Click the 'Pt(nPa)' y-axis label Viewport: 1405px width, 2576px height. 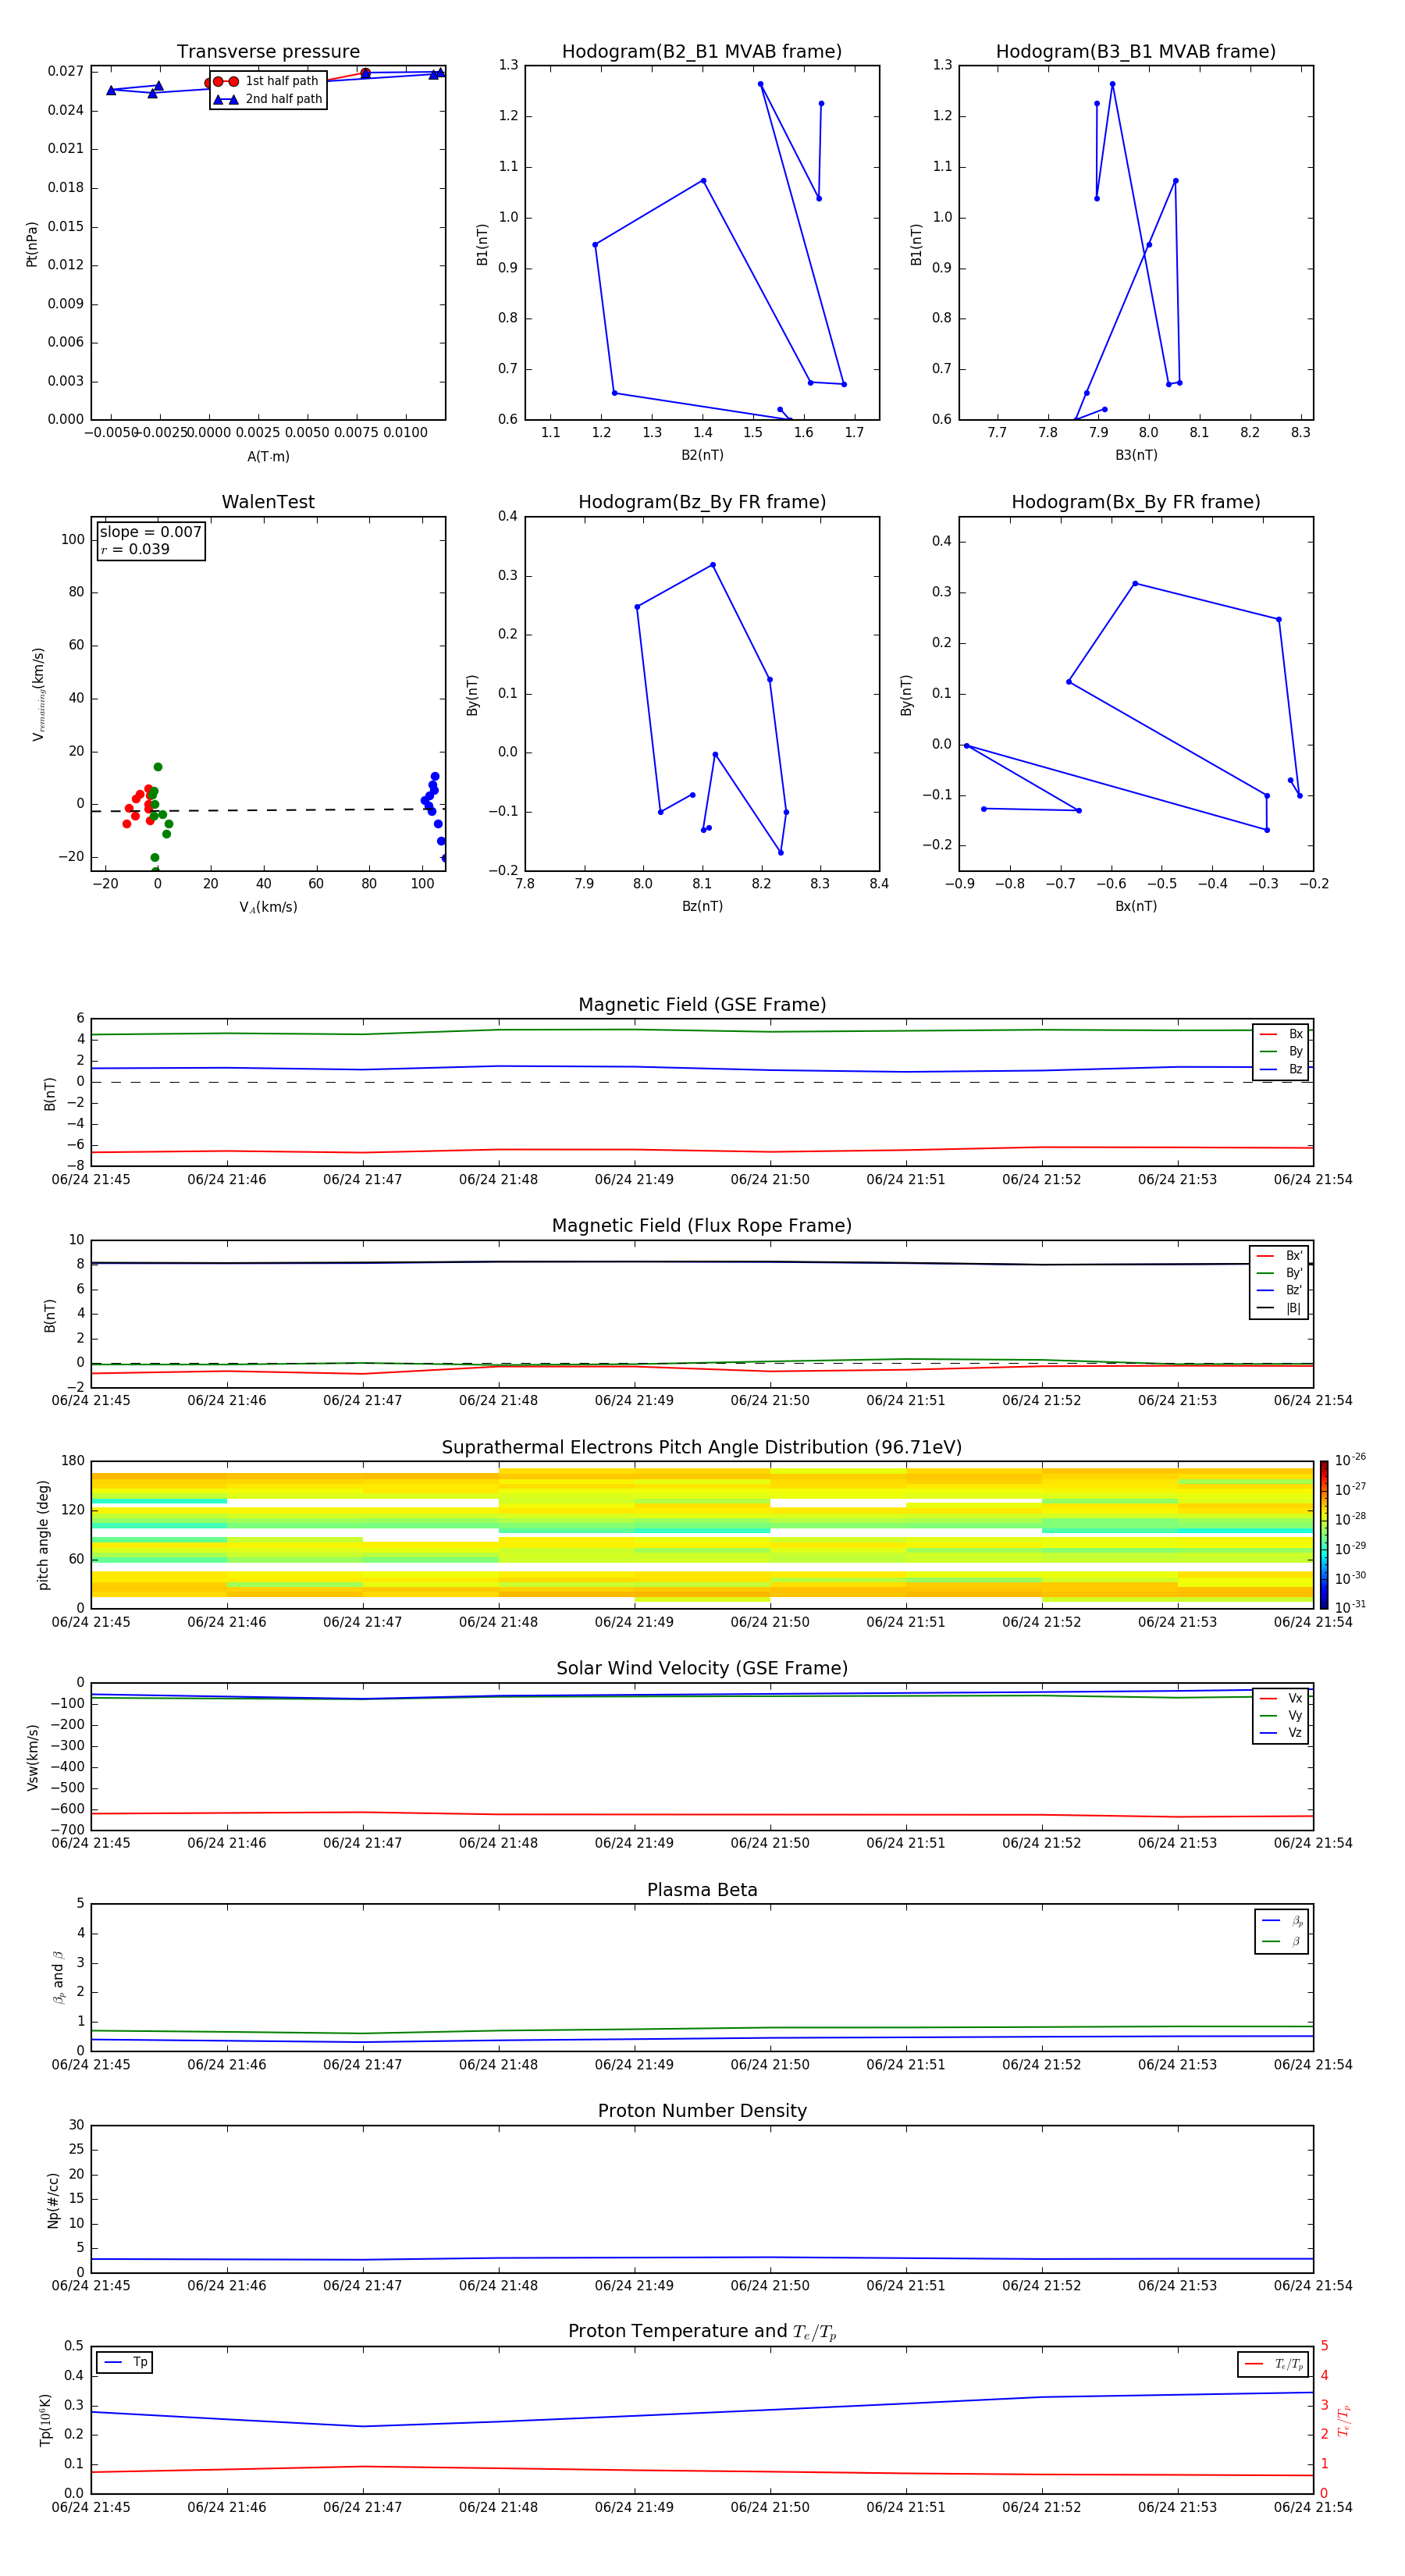pos(32,244)
